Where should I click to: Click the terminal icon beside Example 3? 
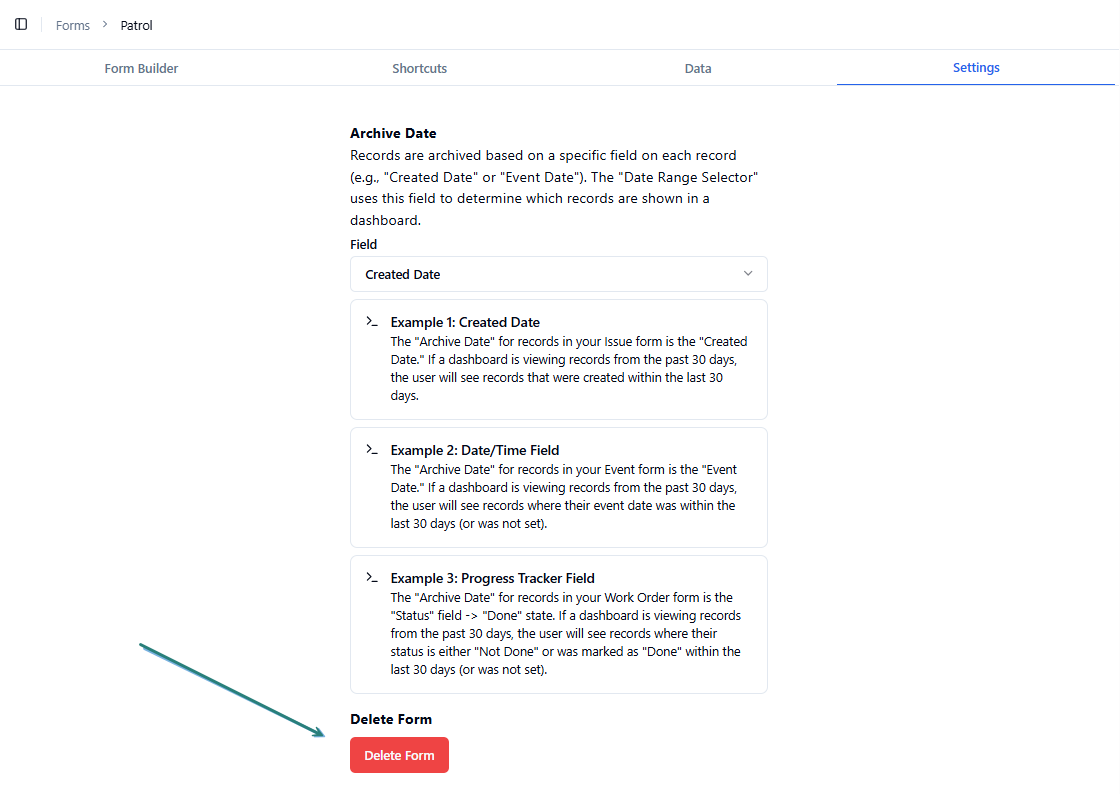371,578
